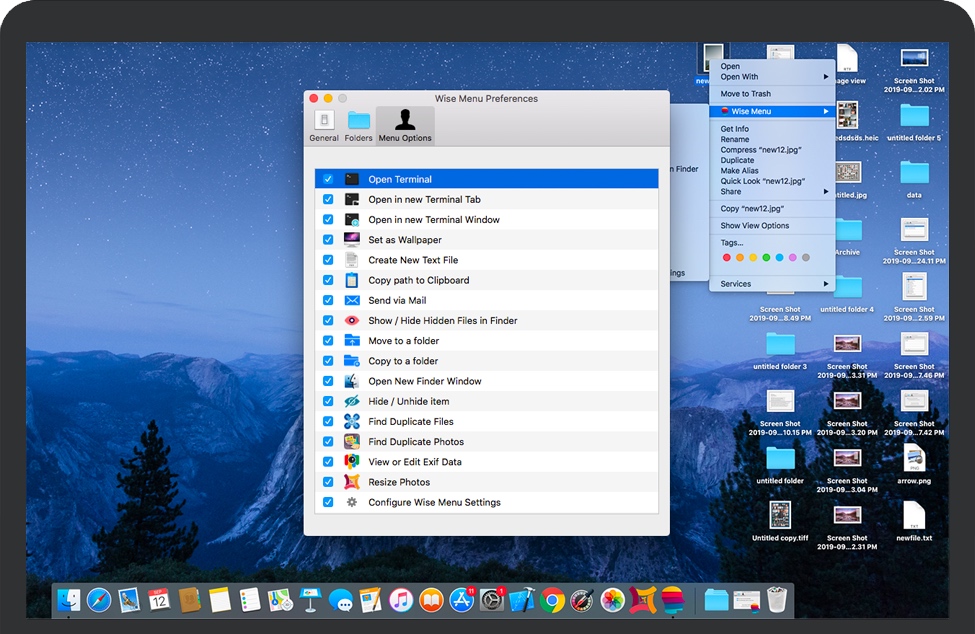The image size is (975, 634).
Task: Select Move to Trash in context menu
Action: pos(744,94)
